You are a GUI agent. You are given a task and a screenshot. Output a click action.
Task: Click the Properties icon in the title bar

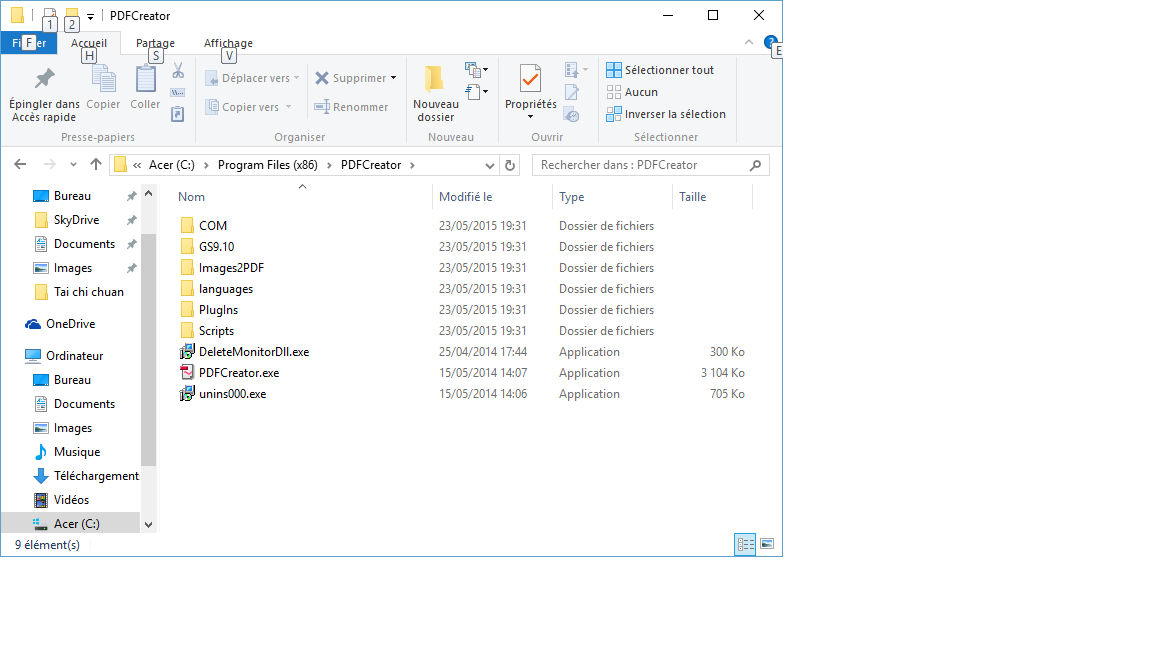click(49, 14)
